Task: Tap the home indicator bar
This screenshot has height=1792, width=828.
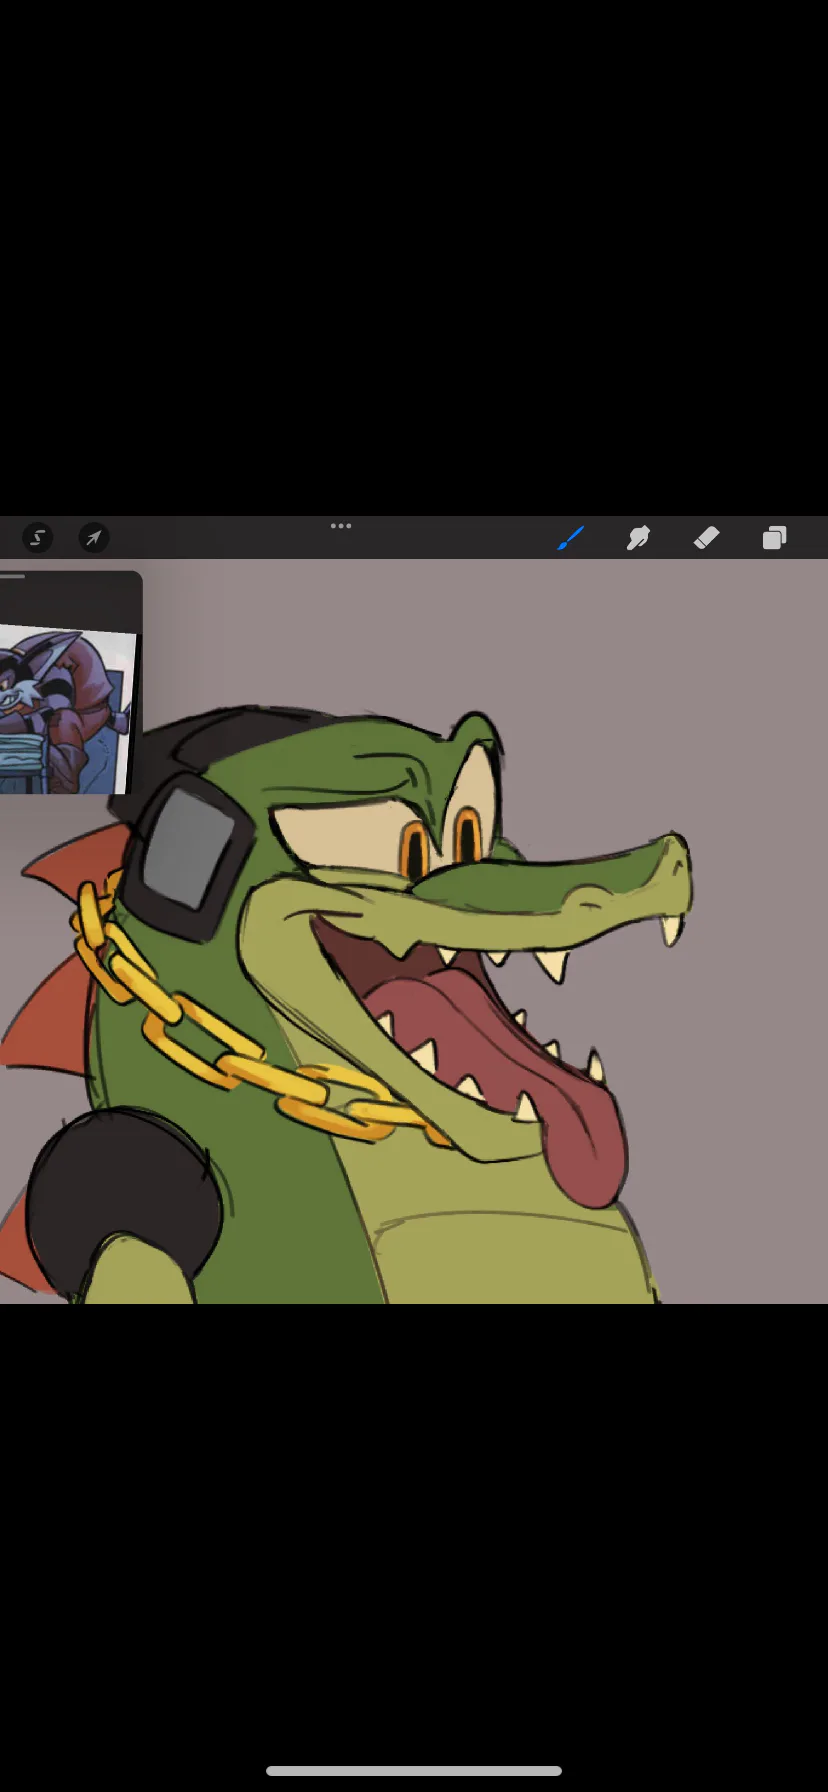Action: coord(413,1771)
